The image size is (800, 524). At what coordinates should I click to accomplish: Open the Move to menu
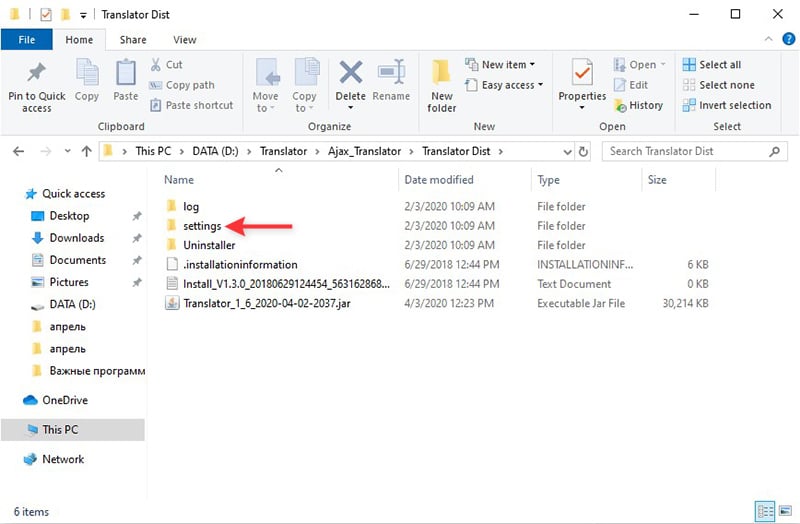pos(265,86)
